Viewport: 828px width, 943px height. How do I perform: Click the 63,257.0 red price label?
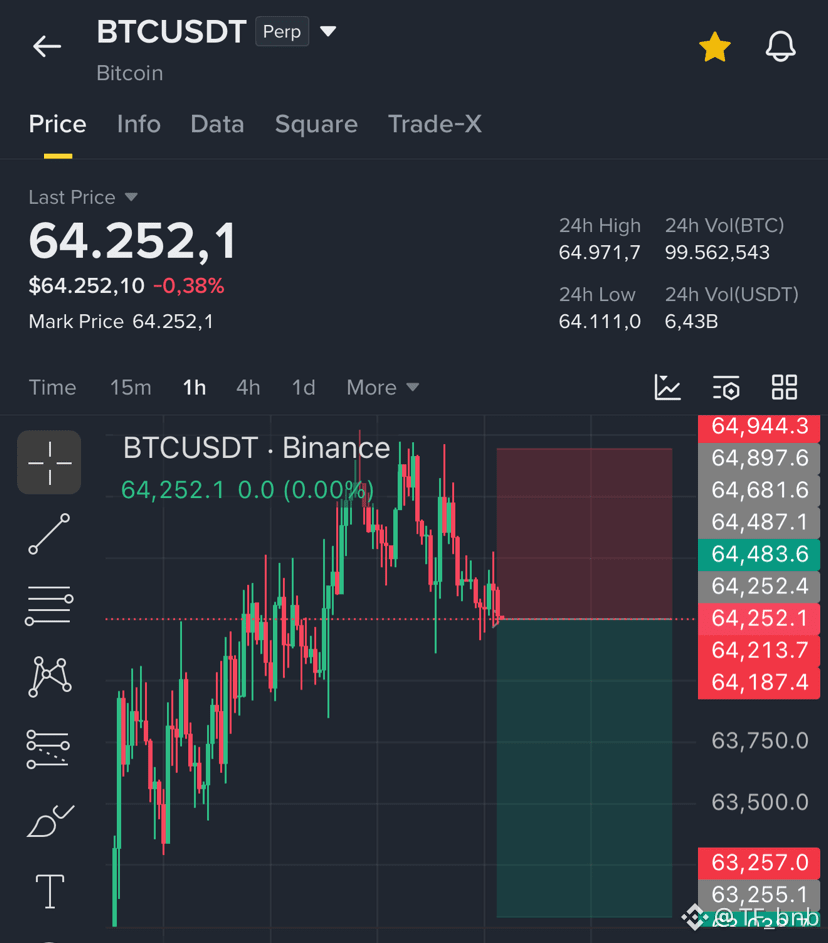point(759,863)
